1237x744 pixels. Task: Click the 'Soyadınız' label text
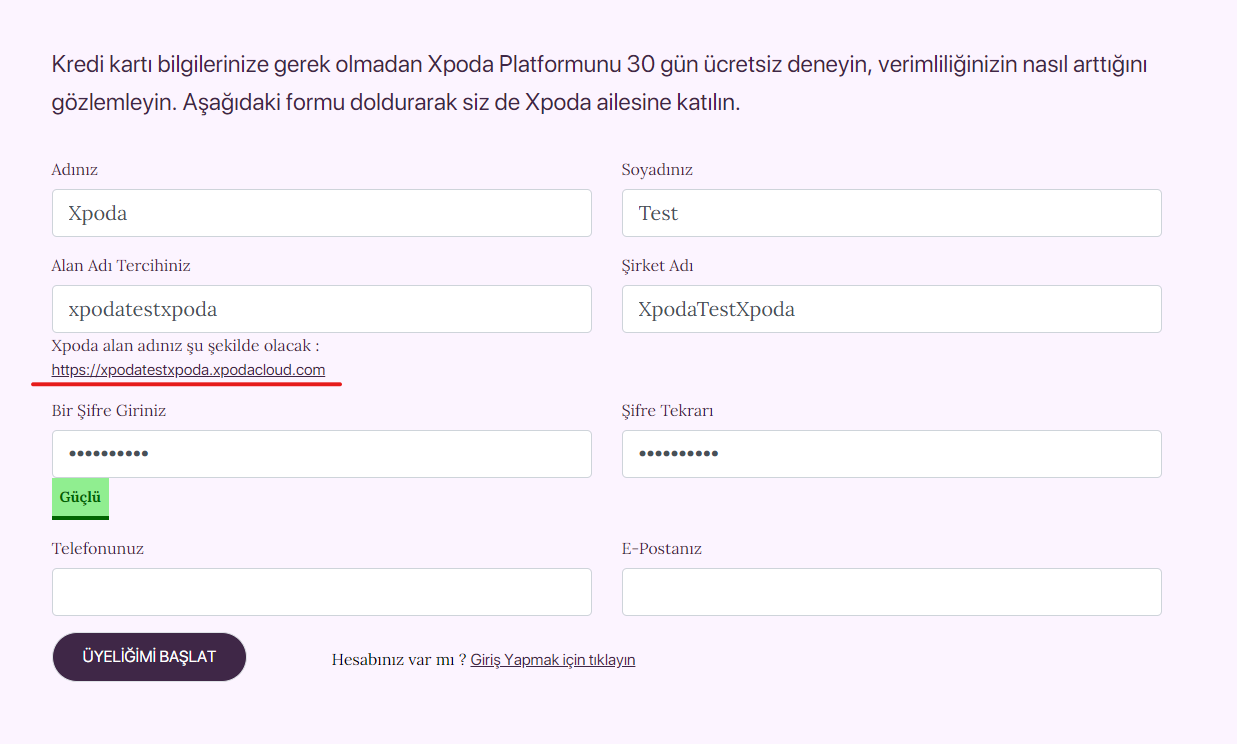tap(657, 170)
